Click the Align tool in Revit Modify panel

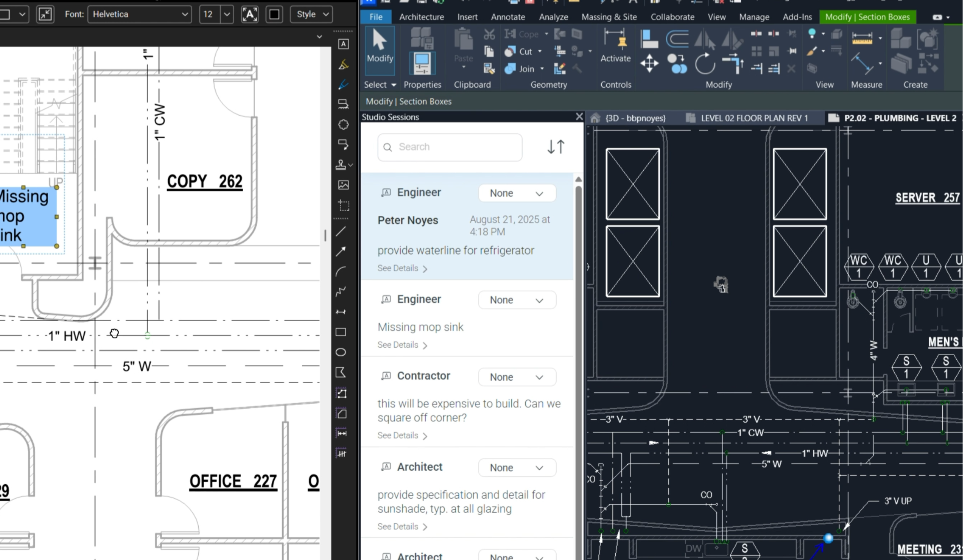tap(649, 39)
